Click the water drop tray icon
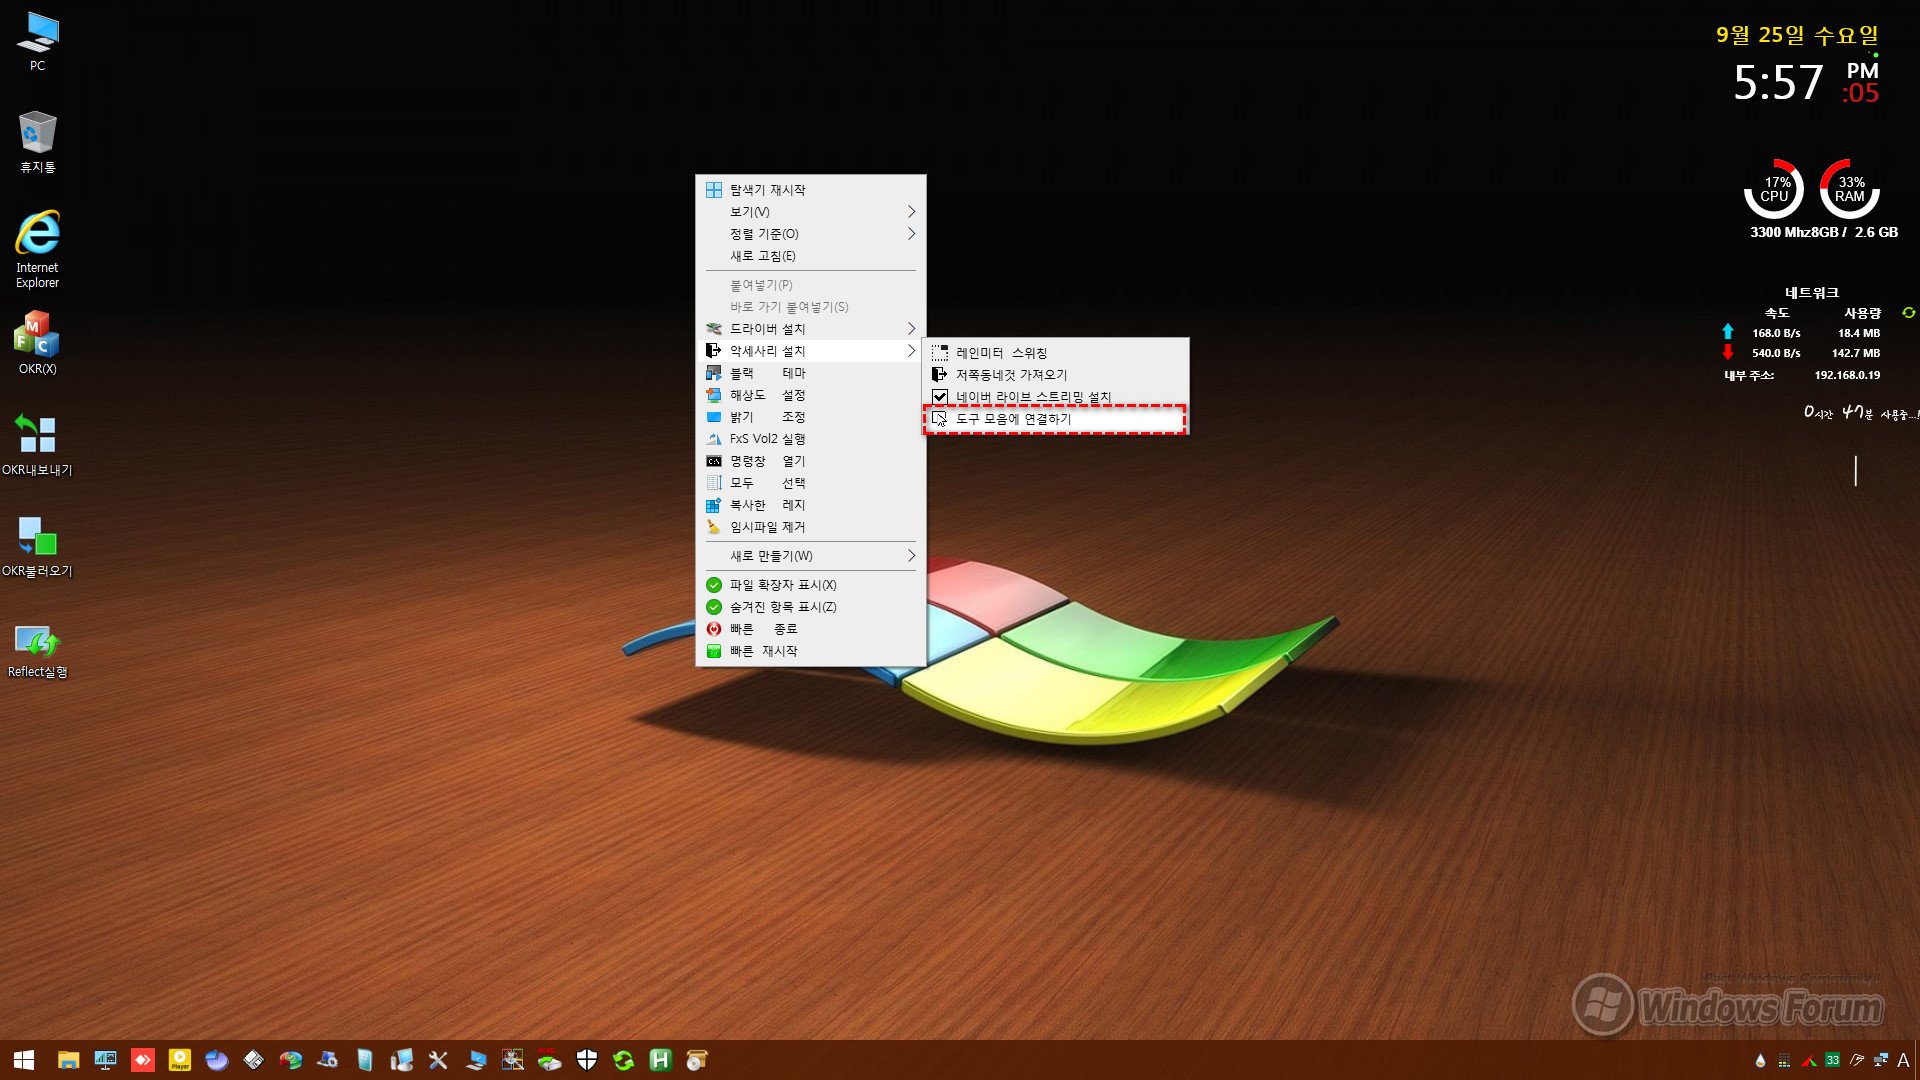This screenshot has width=1920, height=1080. (1761, 1060)
